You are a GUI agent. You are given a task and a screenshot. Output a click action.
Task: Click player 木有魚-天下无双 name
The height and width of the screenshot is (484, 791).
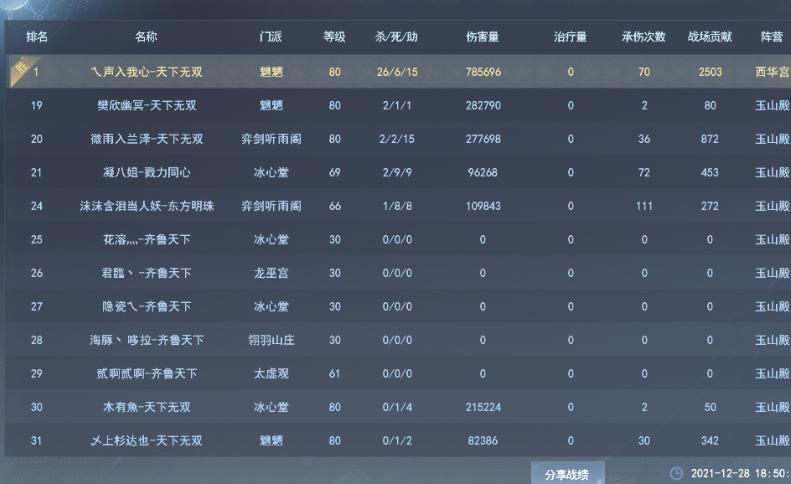[146, 407]
